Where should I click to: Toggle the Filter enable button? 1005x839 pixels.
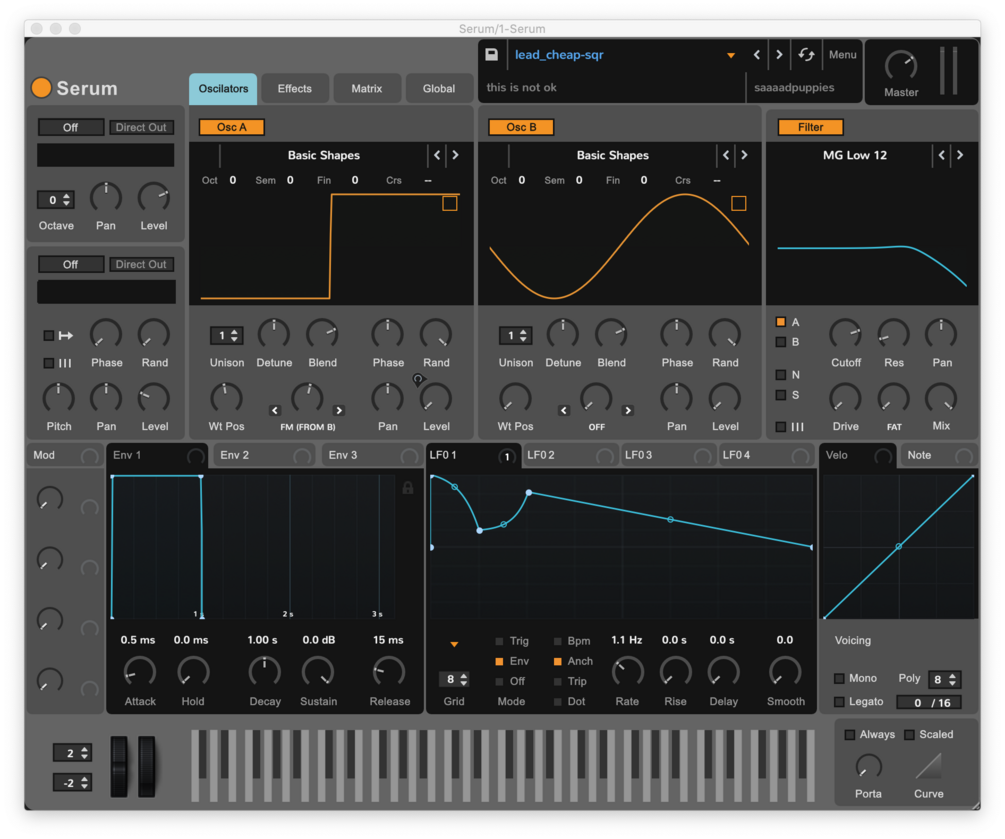[810, 127]
